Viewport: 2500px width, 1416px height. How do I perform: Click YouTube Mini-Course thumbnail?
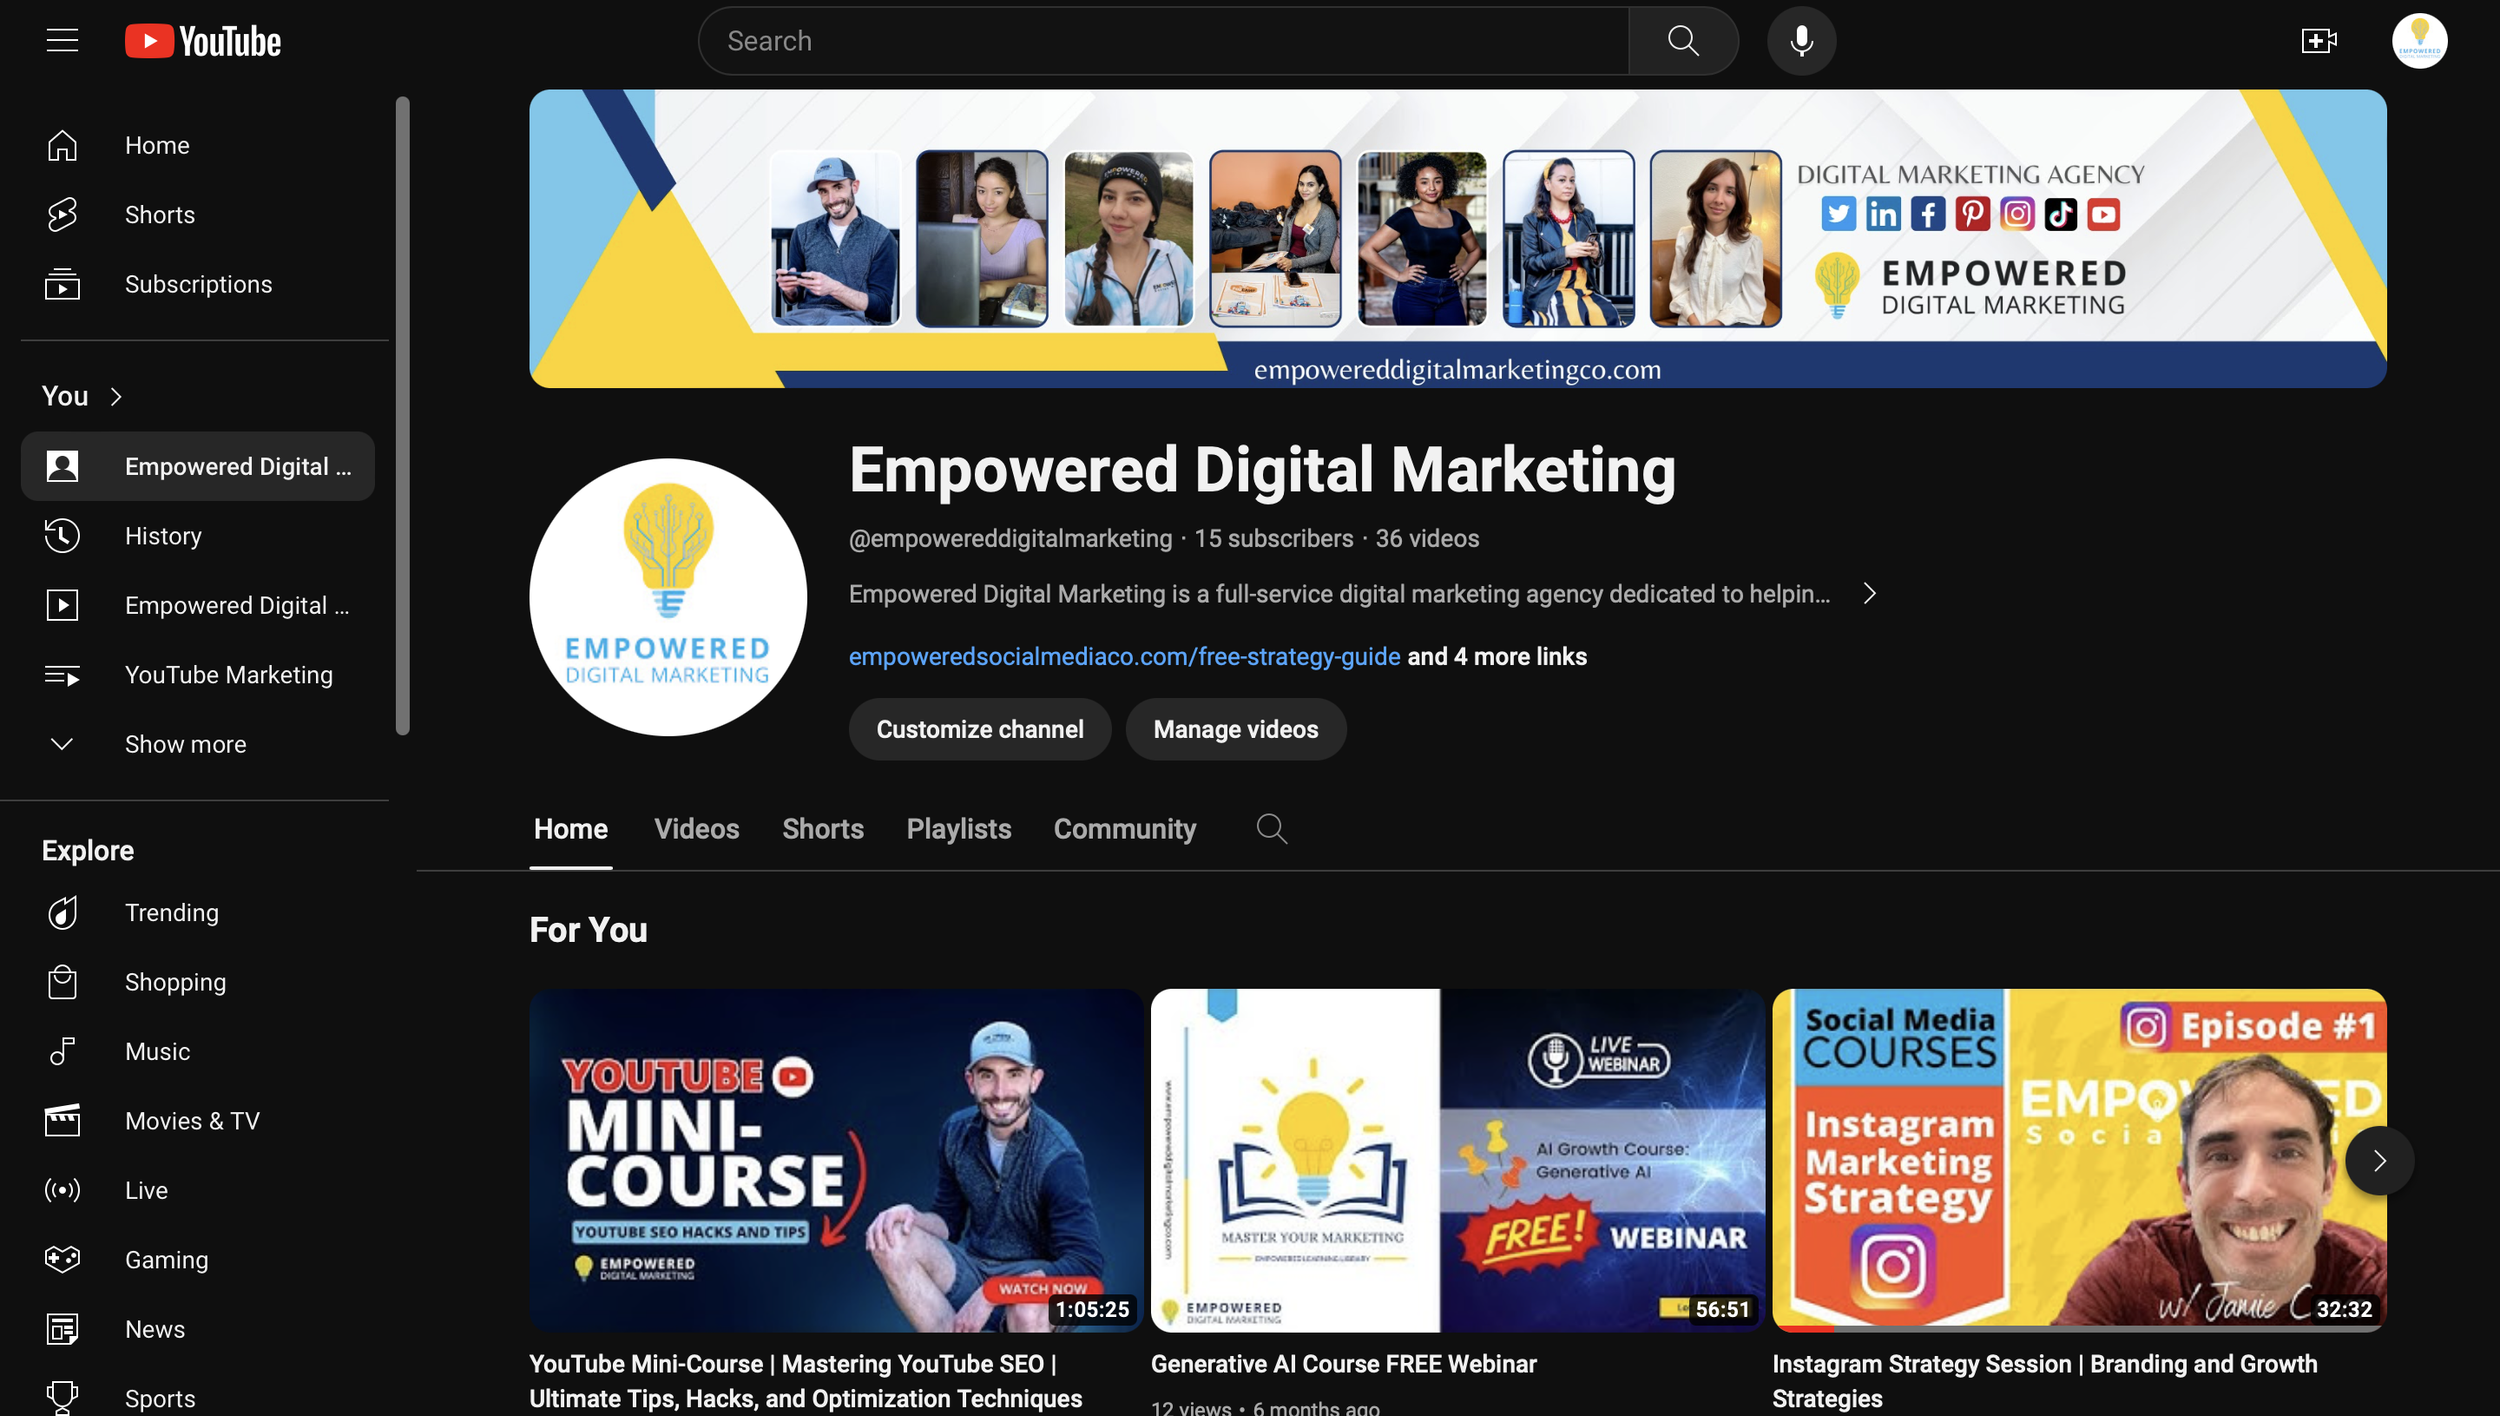(836, 1160)
